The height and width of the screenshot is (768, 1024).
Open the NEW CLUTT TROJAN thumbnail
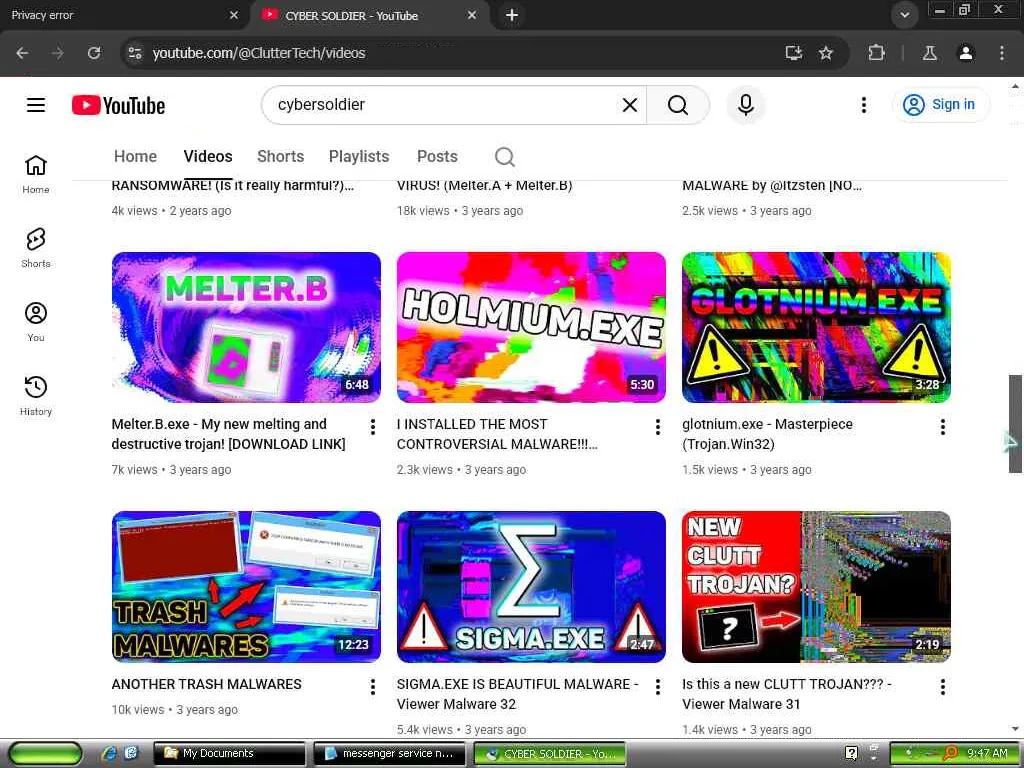click(x=816, y=586)
